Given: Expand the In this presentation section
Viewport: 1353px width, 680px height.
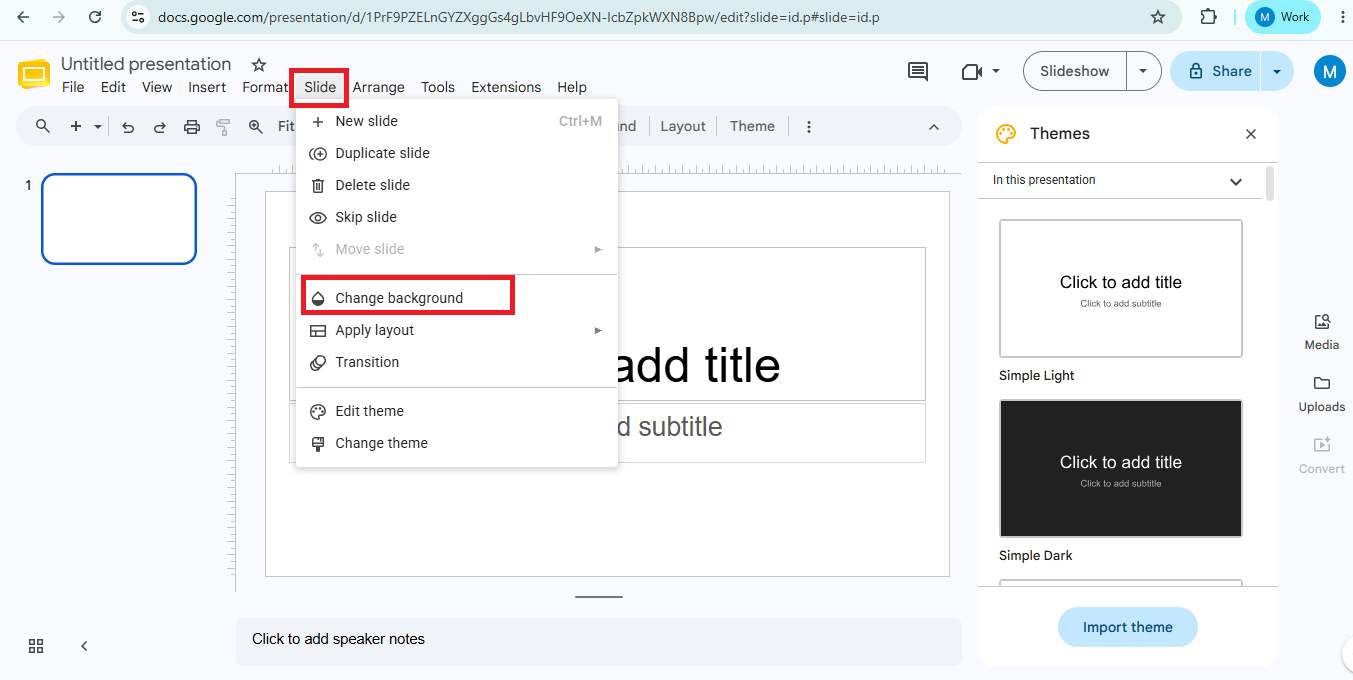Looking at the screenshot, I should tap(1120, 181).
